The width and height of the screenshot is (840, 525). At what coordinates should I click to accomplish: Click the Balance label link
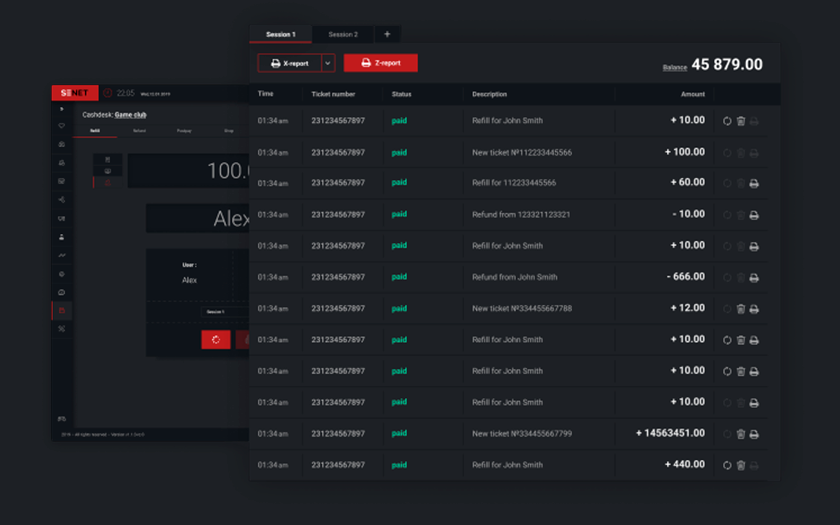tap(675, 67)
